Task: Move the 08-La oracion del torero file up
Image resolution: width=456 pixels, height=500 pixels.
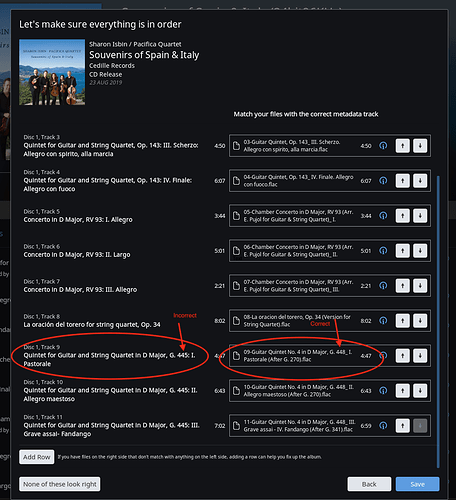Action: [x=403, y=321]
